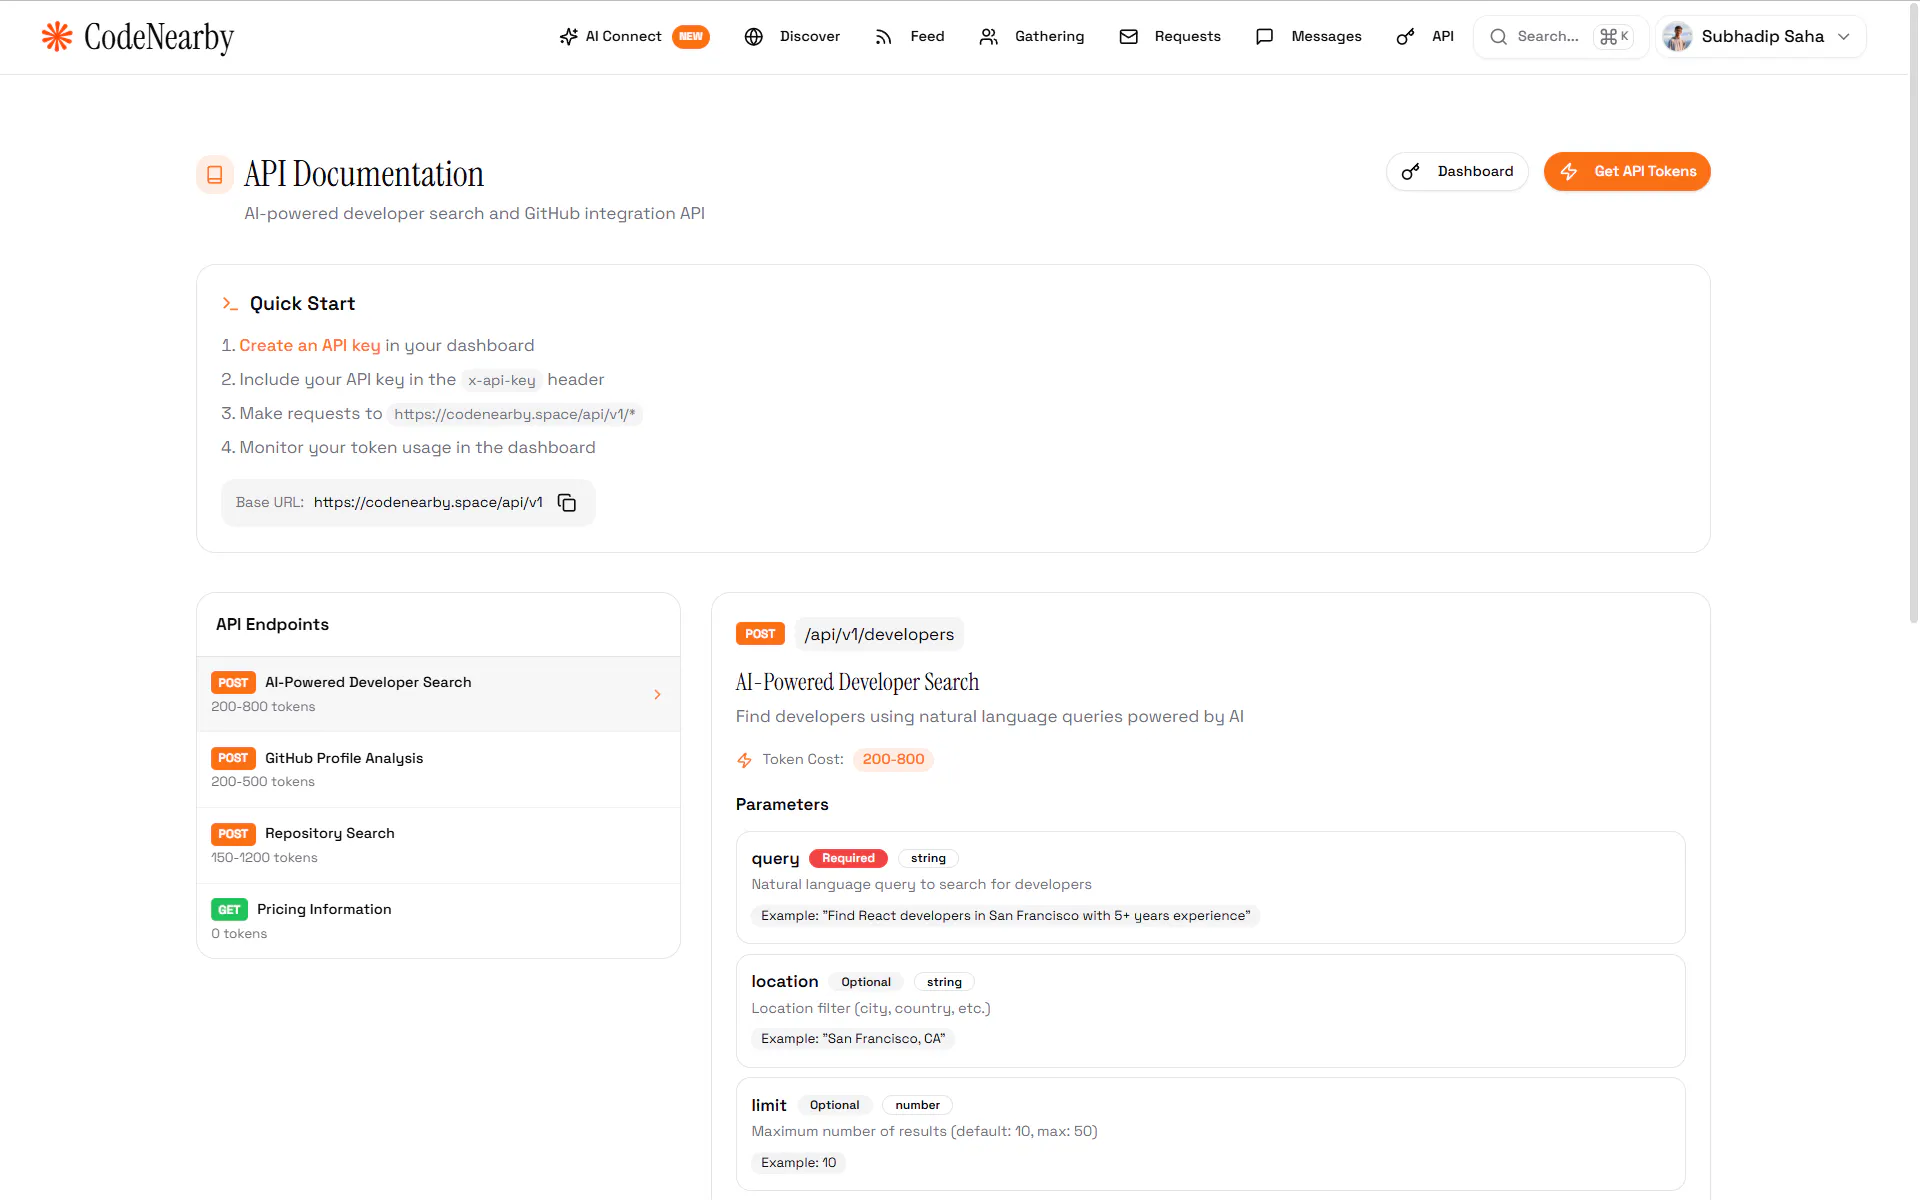Click the search magnifier icon
This screenshot has width=1920, height=1200.
pos(1498,37)
